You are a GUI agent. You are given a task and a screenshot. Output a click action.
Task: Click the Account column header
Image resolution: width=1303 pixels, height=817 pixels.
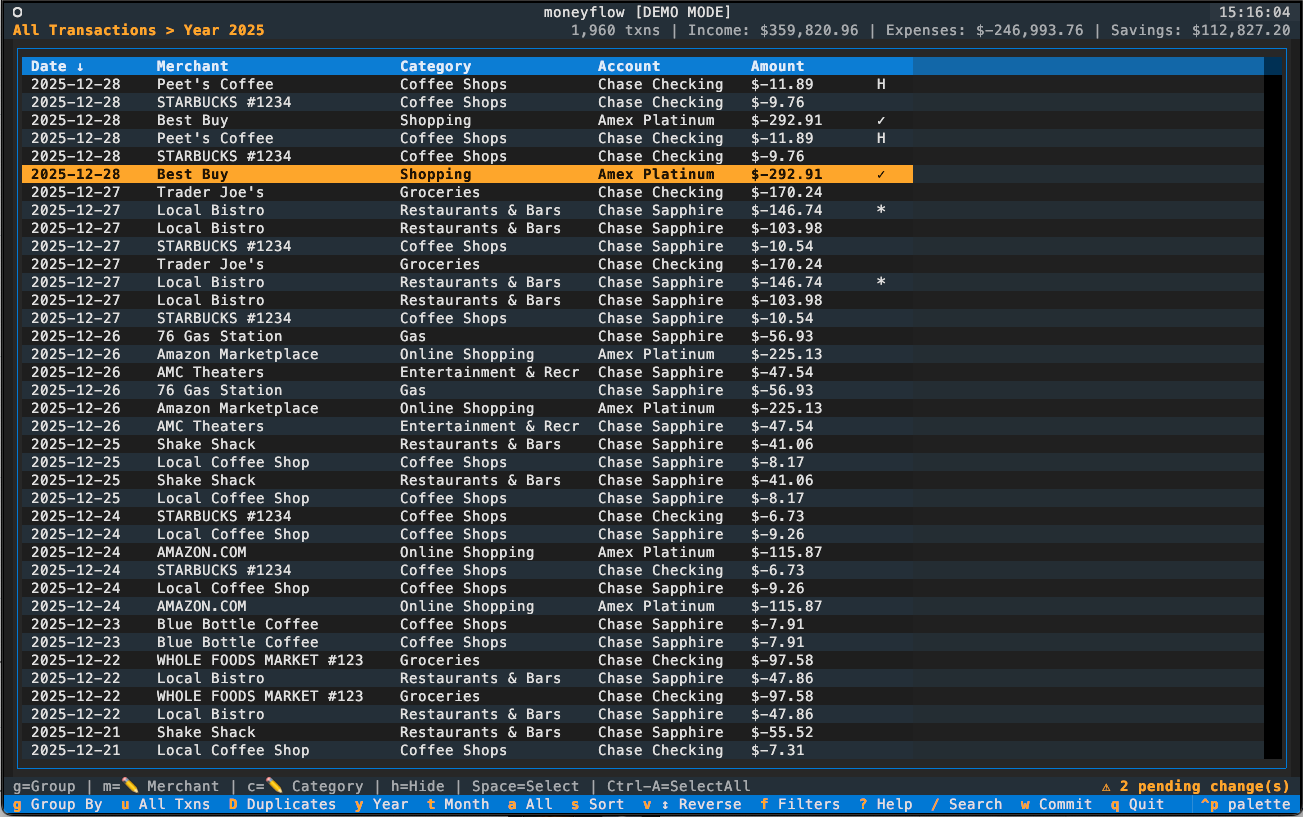pyautogui.click(x=629, y=66)
